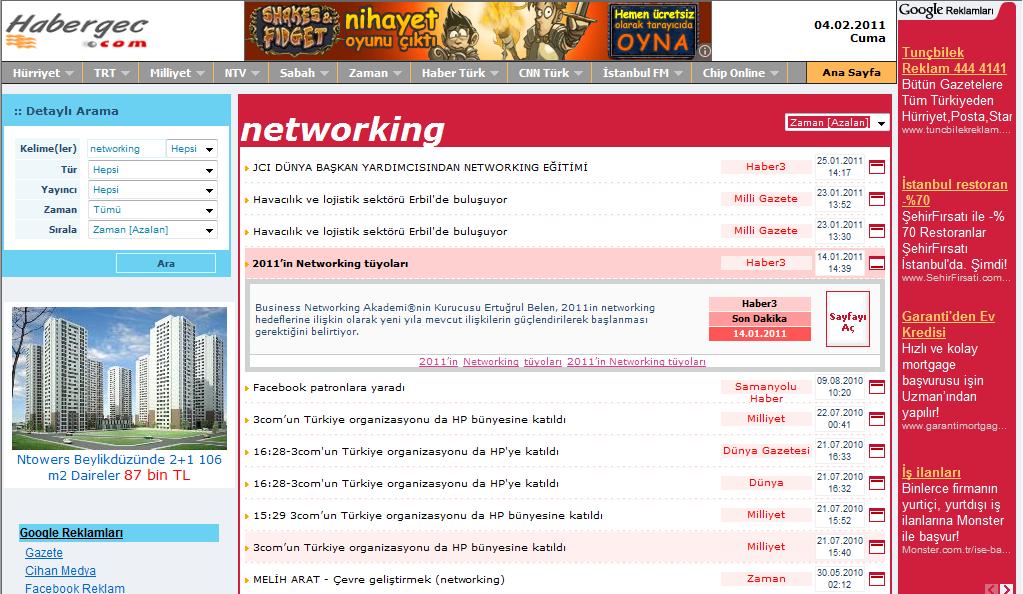Viewport: 1023px width, 594px height.
Task: Open İş ilanları ad link
Action: coord(931,472)
